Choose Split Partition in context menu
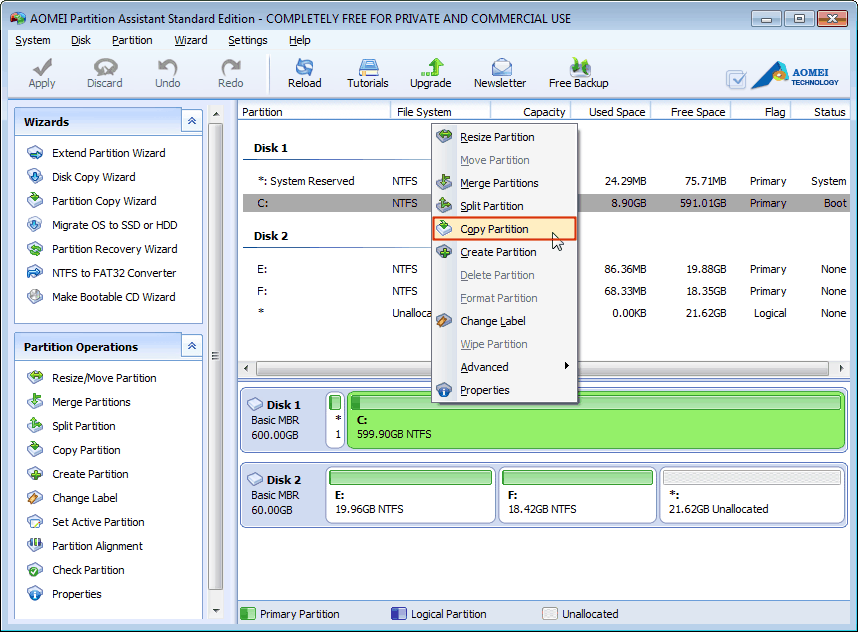The width and height of the screenshot is (858, 632). coord(505,206)
